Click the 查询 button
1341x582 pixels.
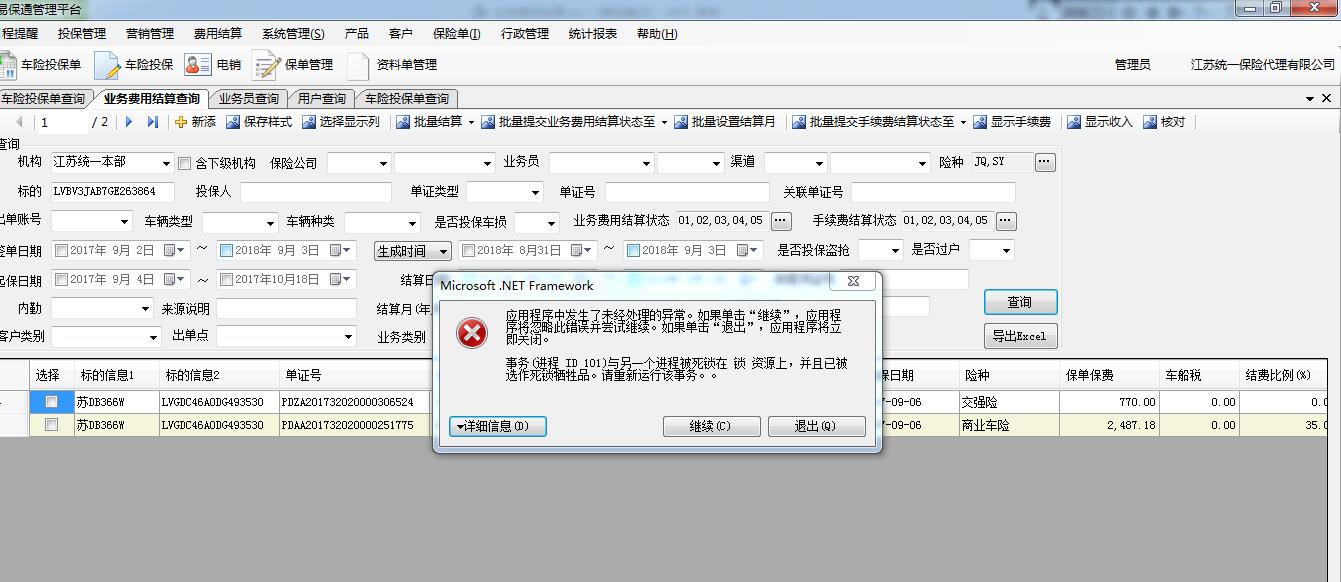(1020, 302)
